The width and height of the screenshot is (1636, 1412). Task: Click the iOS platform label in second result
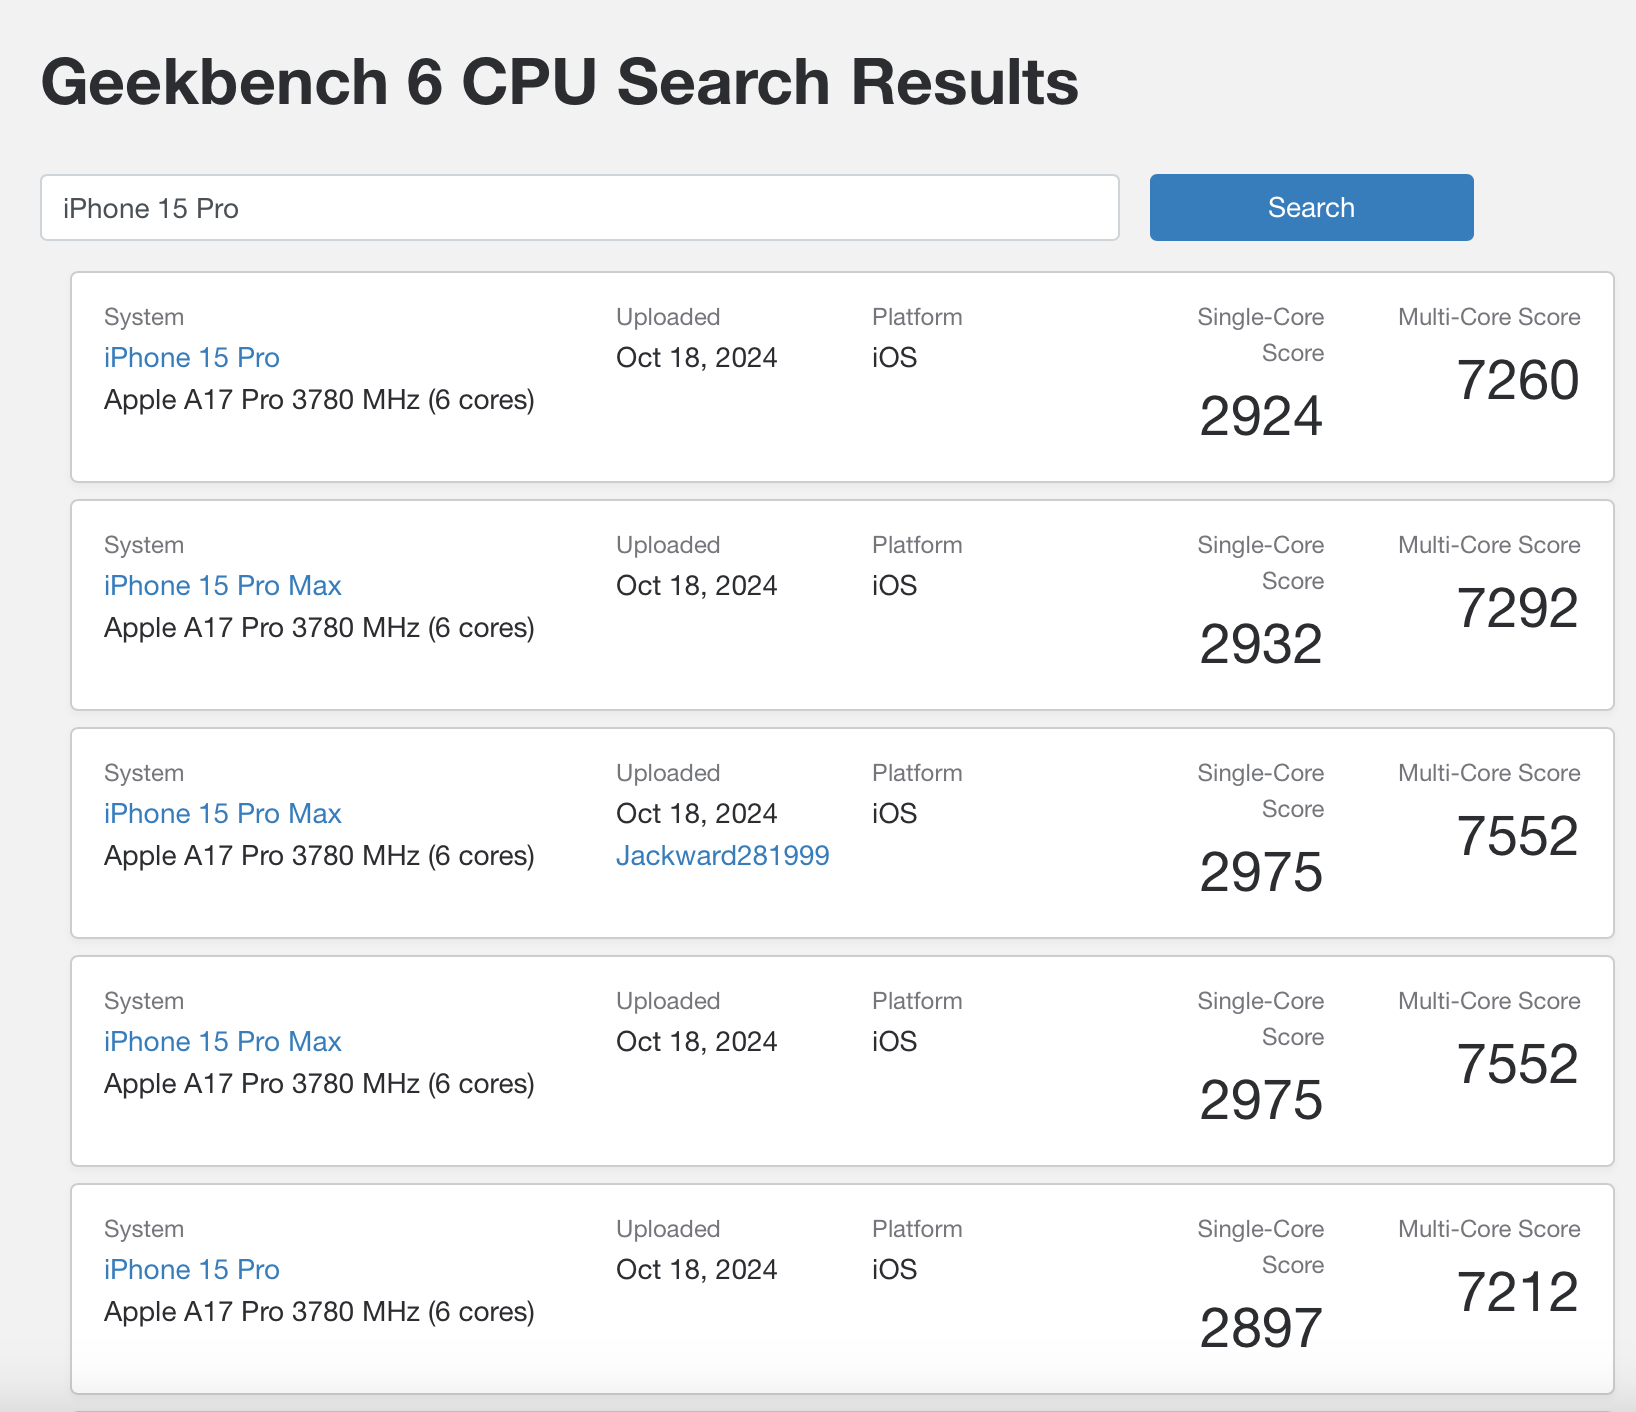click(x=892, y=585)
